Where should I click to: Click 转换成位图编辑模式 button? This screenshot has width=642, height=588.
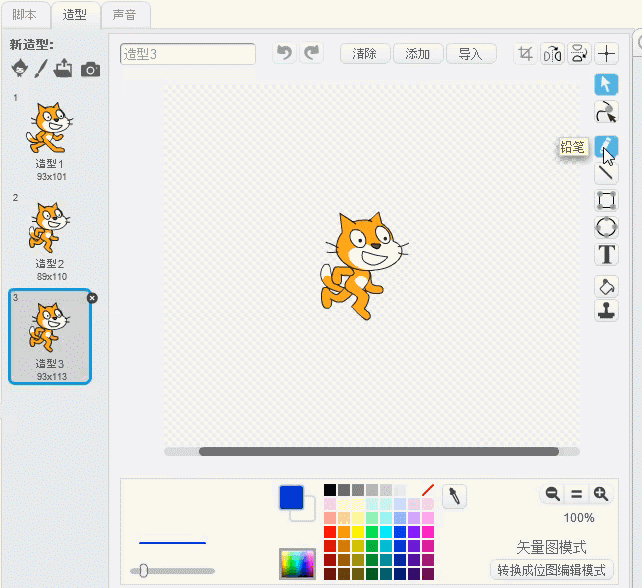click(x=552, y=570)
